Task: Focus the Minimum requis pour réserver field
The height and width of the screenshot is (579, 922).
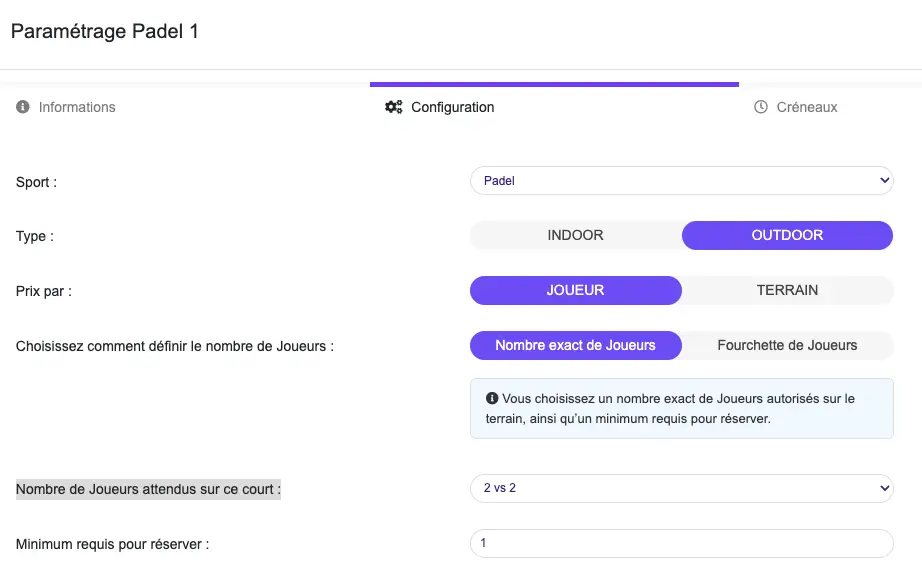Action: [681, 543]
